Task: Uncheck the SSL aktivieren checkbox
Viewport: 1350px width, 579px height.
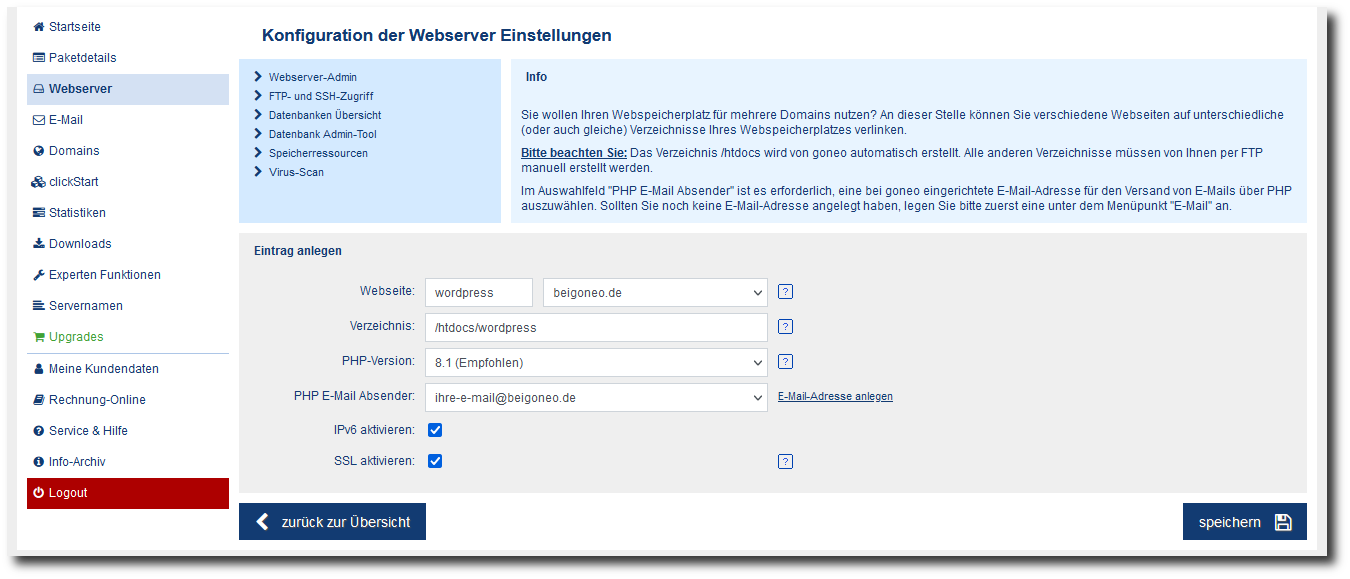Action: point(435,461)
